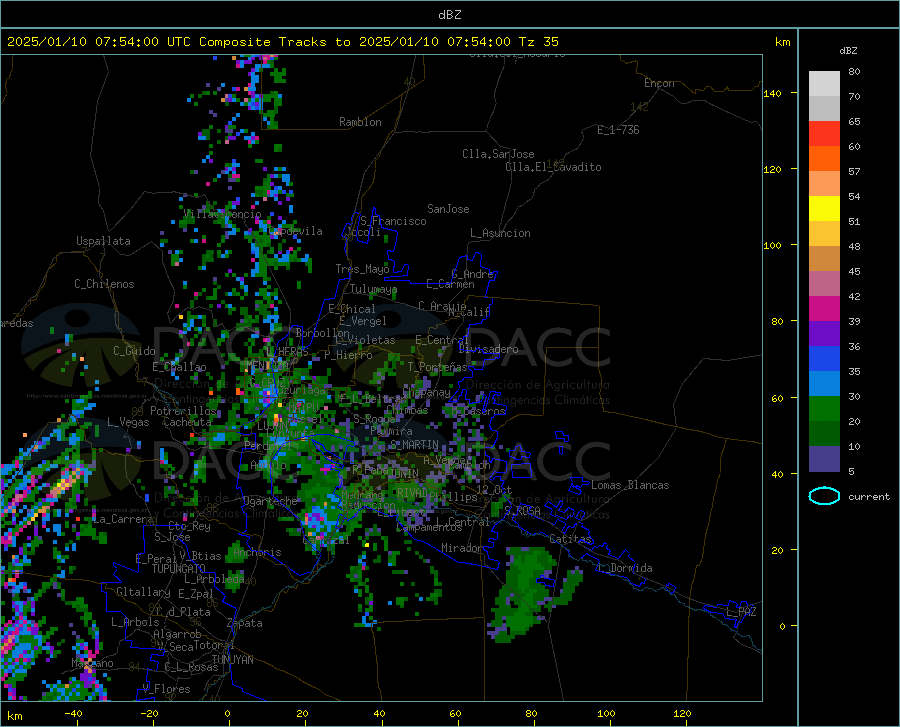Viewport: 900px width, 727px height.
Task: Pick the gold swatch between 51 and 48 dBZ
Action: coord(824,234)
